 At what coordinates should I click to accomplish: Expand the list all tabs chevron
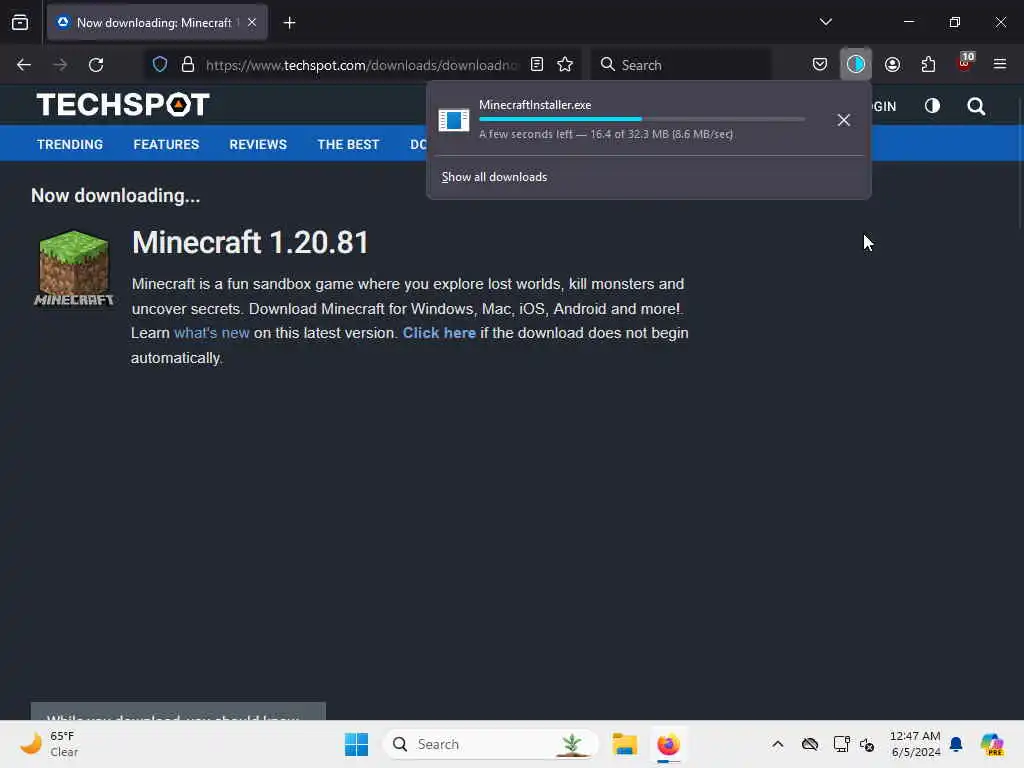825,22
